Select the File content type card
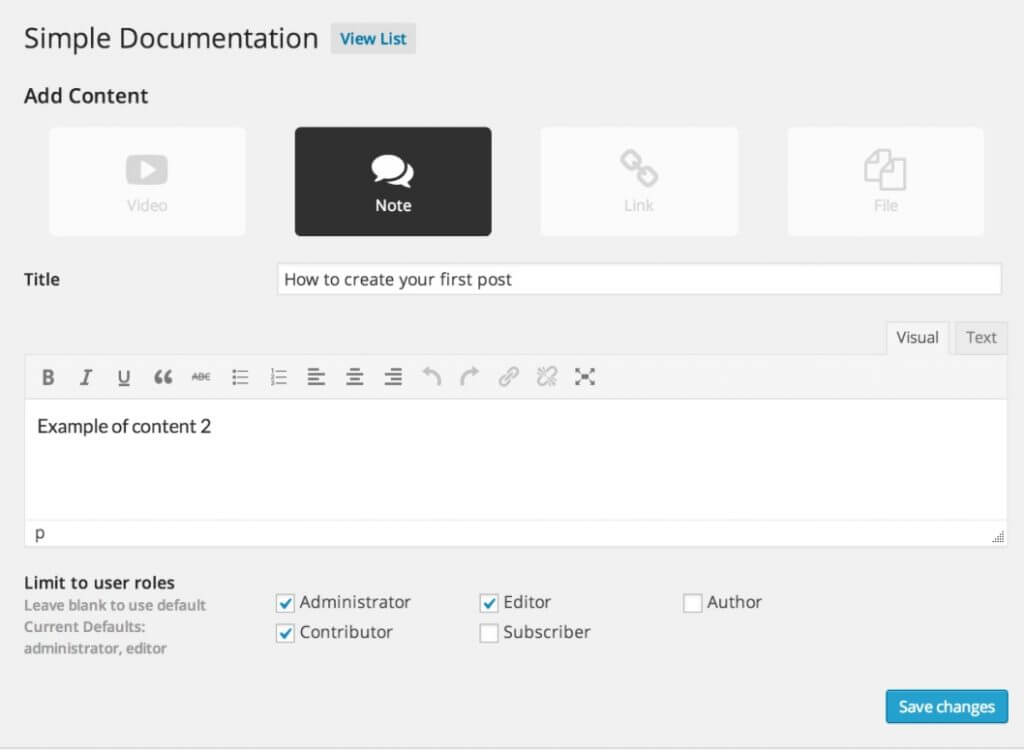The width and height of the screenshot is (1024, 753). (x=885, y=182)
